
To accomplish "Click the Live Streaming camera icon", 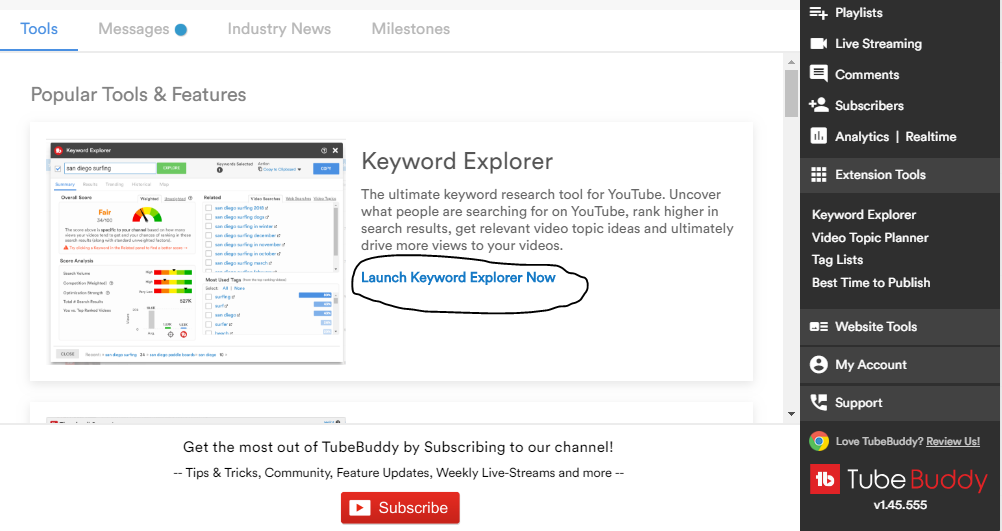I will (819, 43).
